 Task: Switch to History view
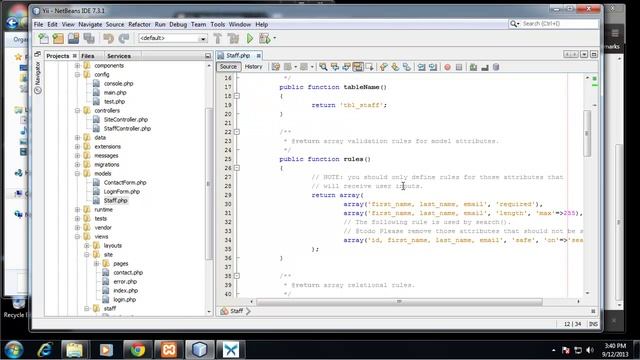tap(253, 67)
